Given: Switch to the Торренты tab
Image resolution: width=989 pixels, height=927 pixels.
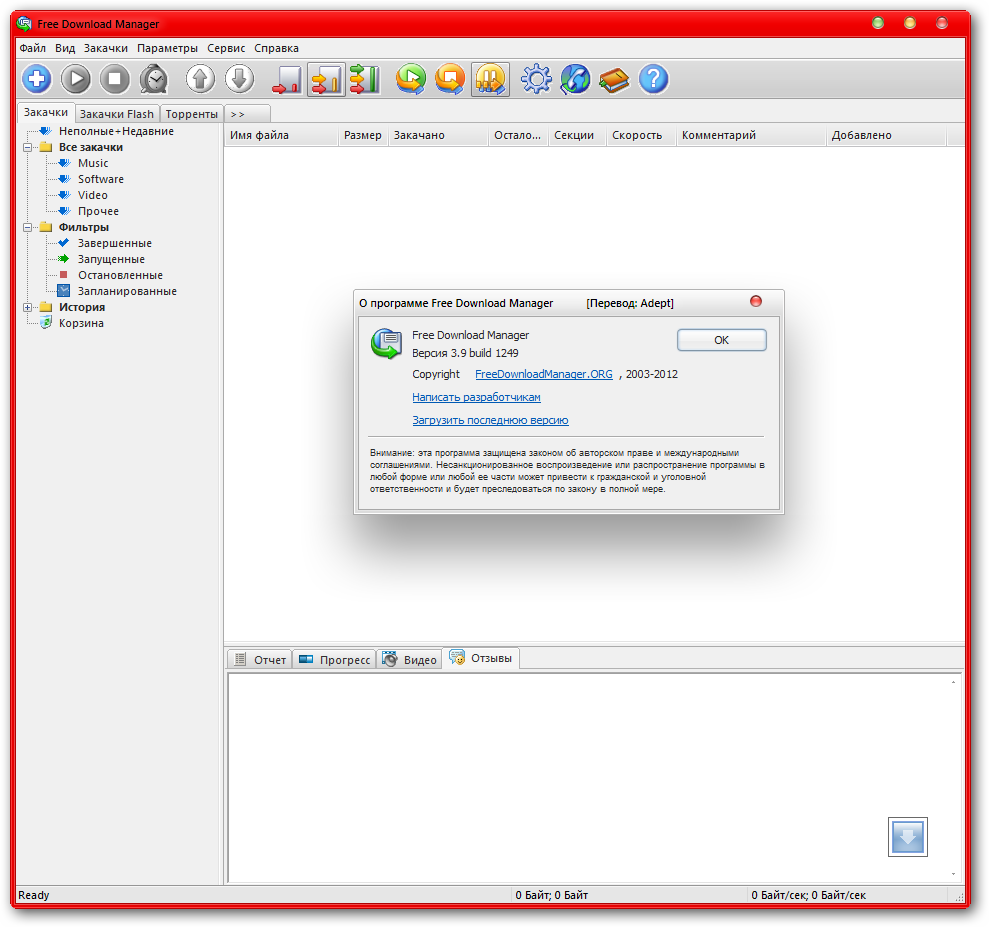Looking at the screenshot, I should coord(192,114).
